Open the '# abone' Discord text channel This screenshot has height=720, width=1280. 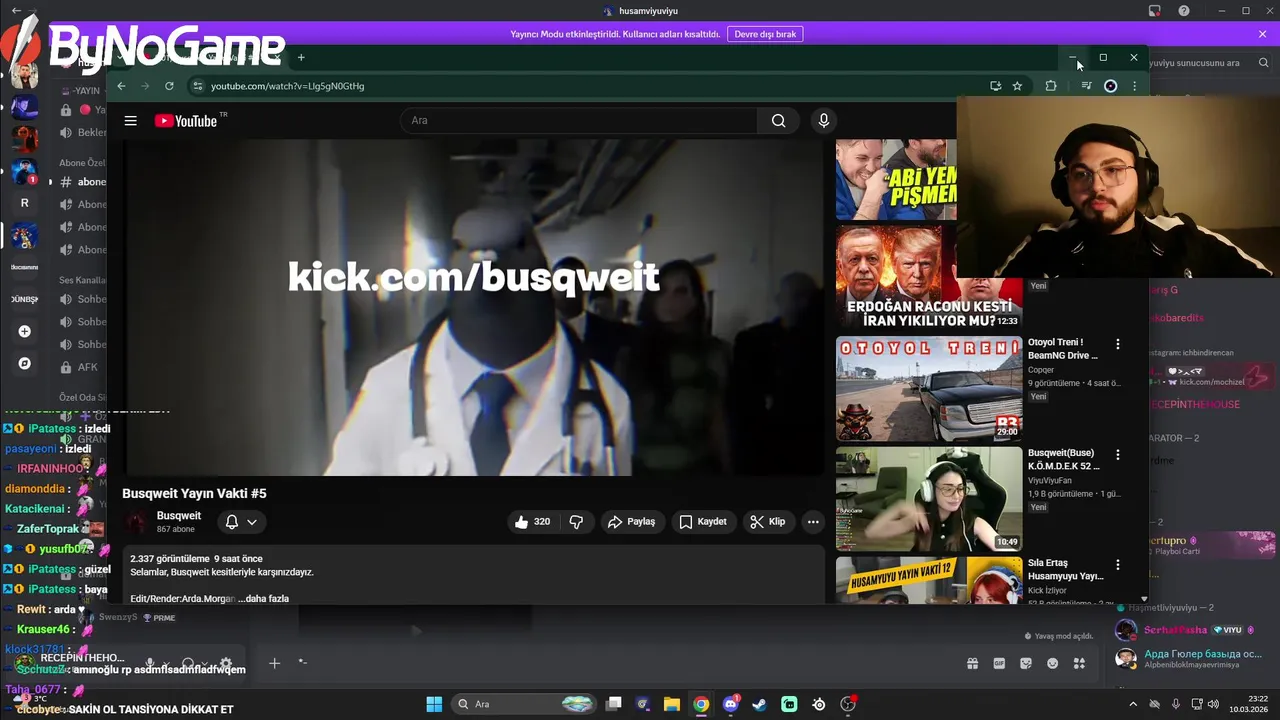click(x=83, y=182)
